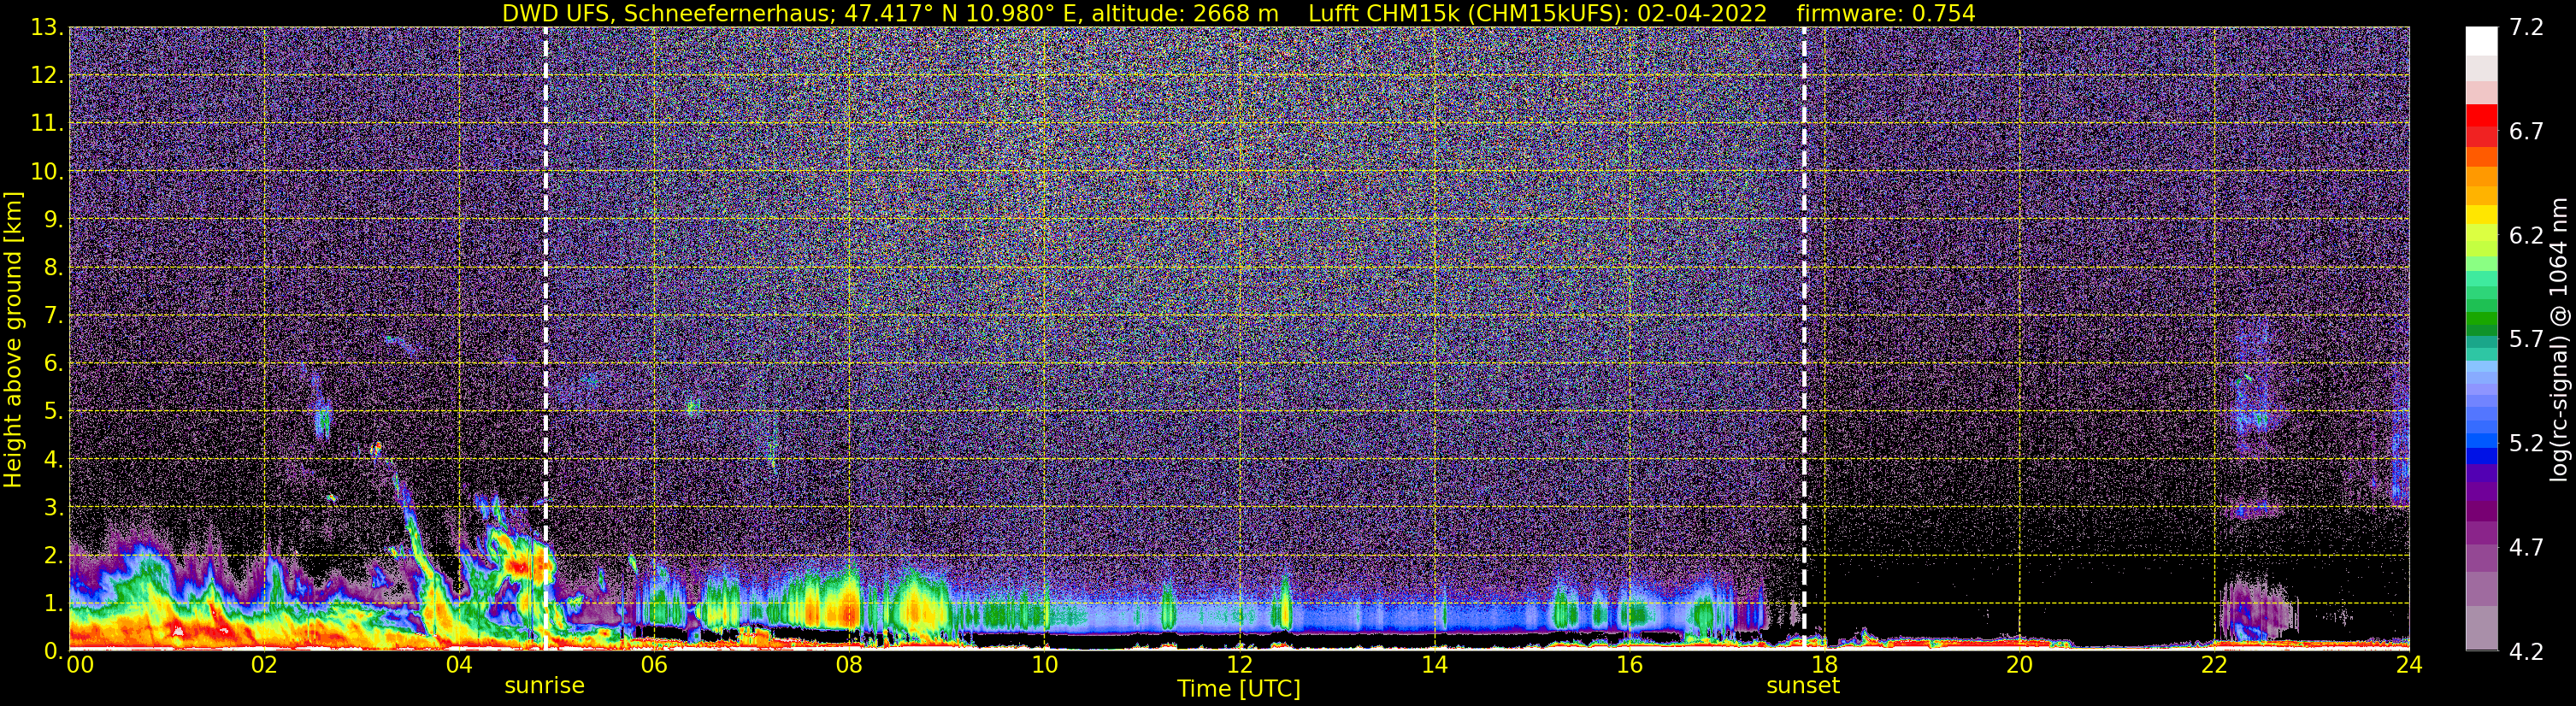Click the '5.2' colorbar value
Image resolution: width=2576 pixels, height=706 pixels.
coord(2526,443)
